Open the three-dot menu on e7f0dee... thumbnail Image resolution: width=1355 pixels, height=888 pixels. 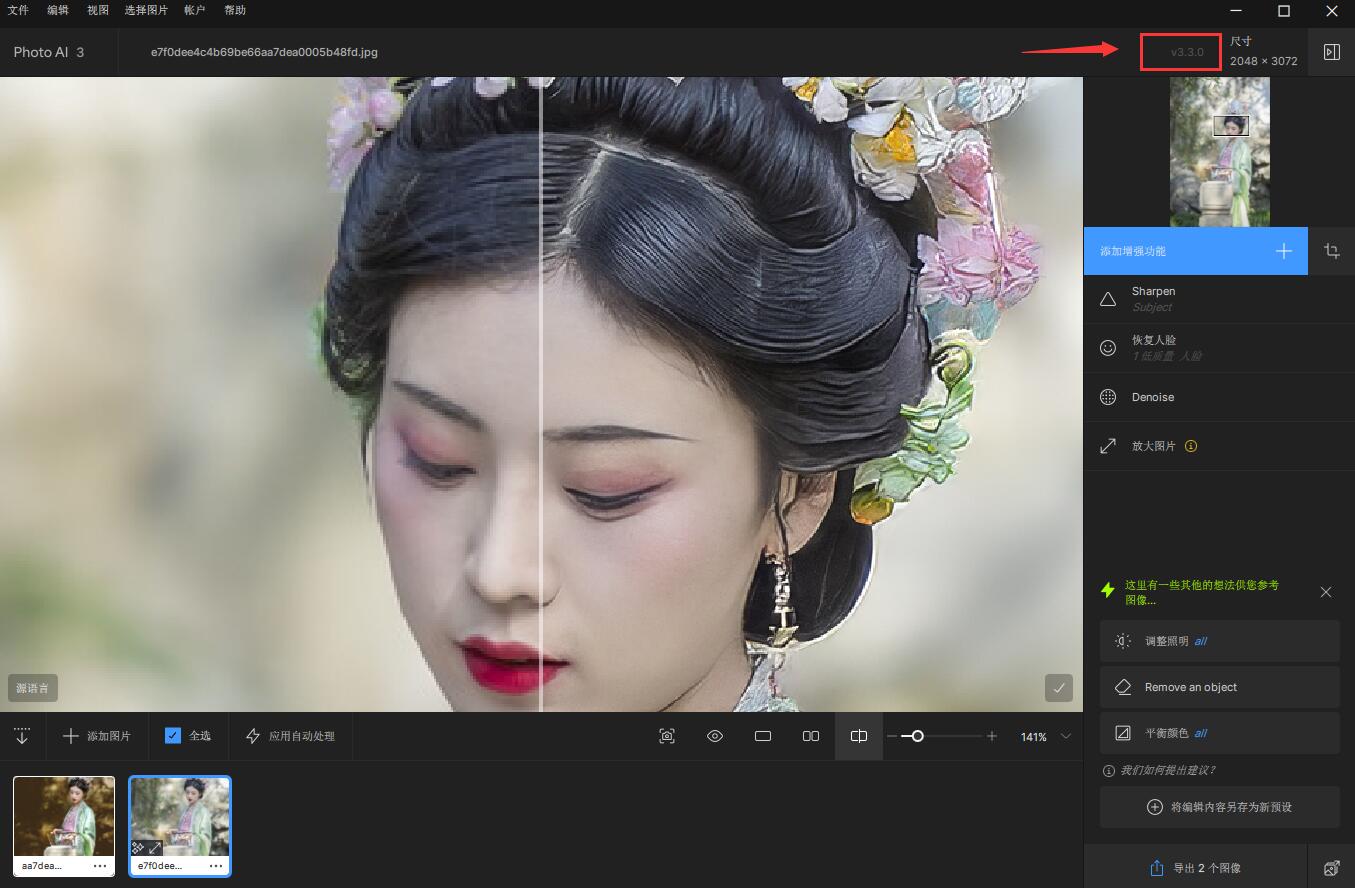tap(217, 866)
